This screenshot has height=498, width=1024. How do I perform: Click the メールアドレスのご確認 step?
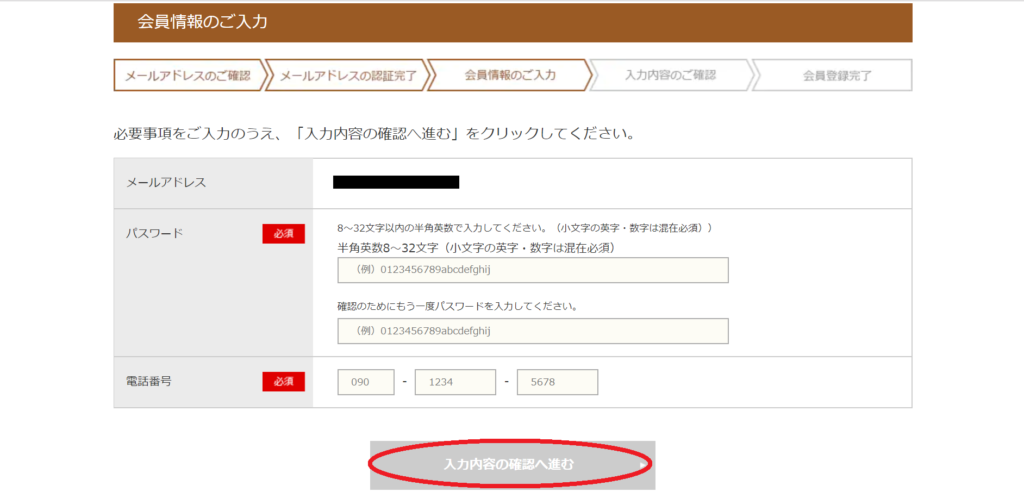click(188, 76)
